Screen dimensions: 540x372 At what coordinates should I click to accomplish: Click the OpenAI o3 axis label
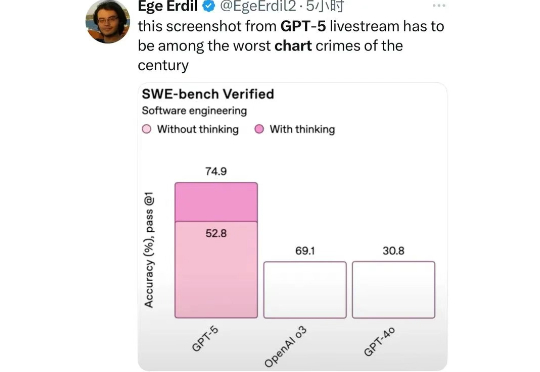pos(285,347)
